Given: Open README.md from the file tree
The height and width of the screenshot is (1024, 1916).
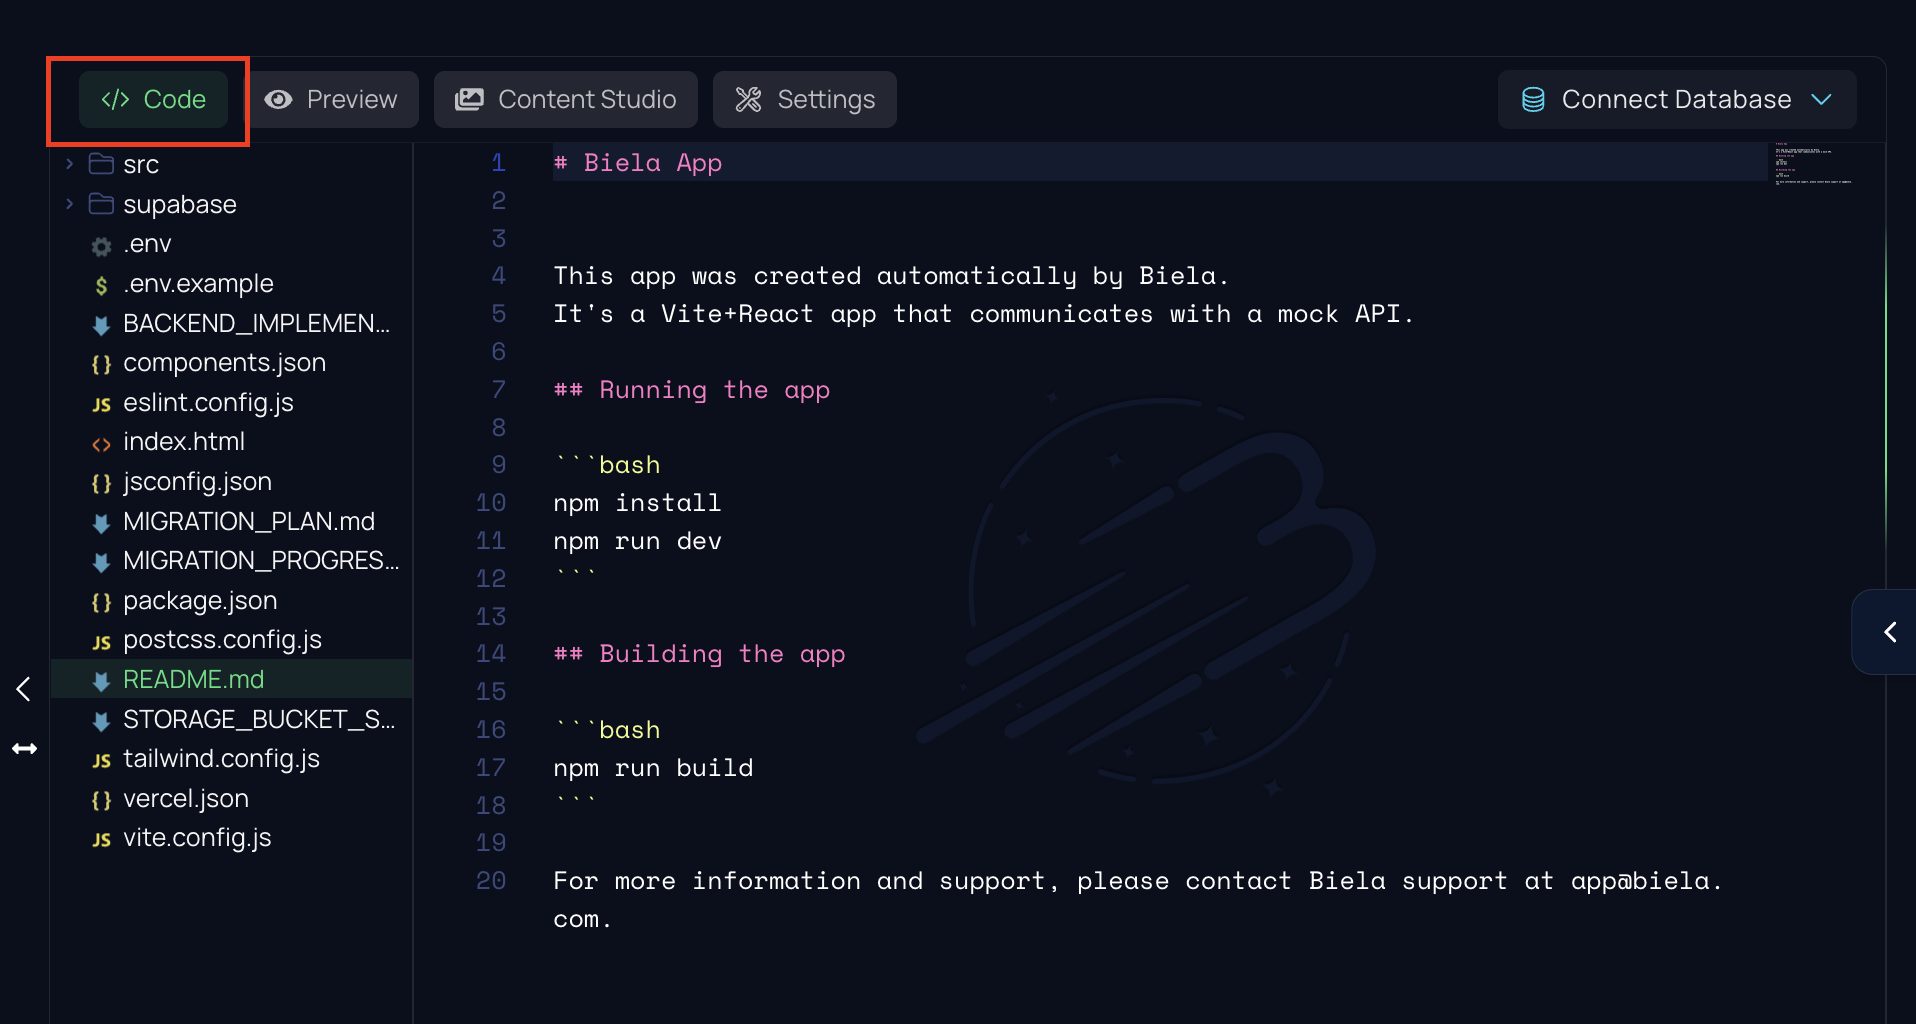Looking at the screenshot, I should click(193, 679).
